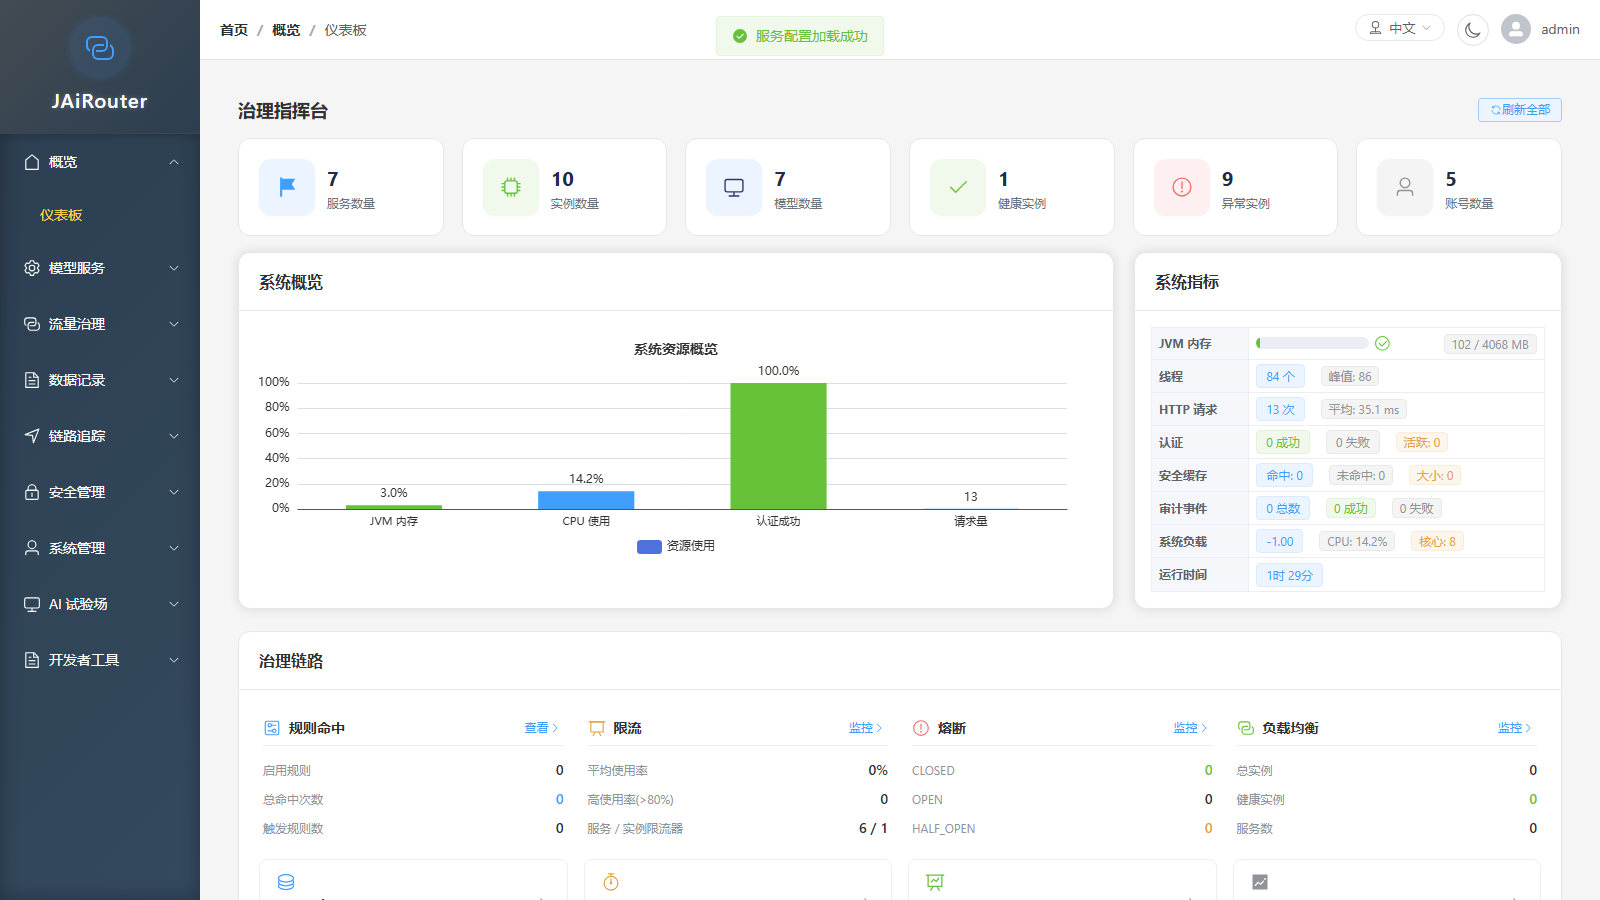This screenshot has width=1600, height=900.
Task: Click the 峰值: 86 thread peak tag
Action: (x=1350, y=377)
